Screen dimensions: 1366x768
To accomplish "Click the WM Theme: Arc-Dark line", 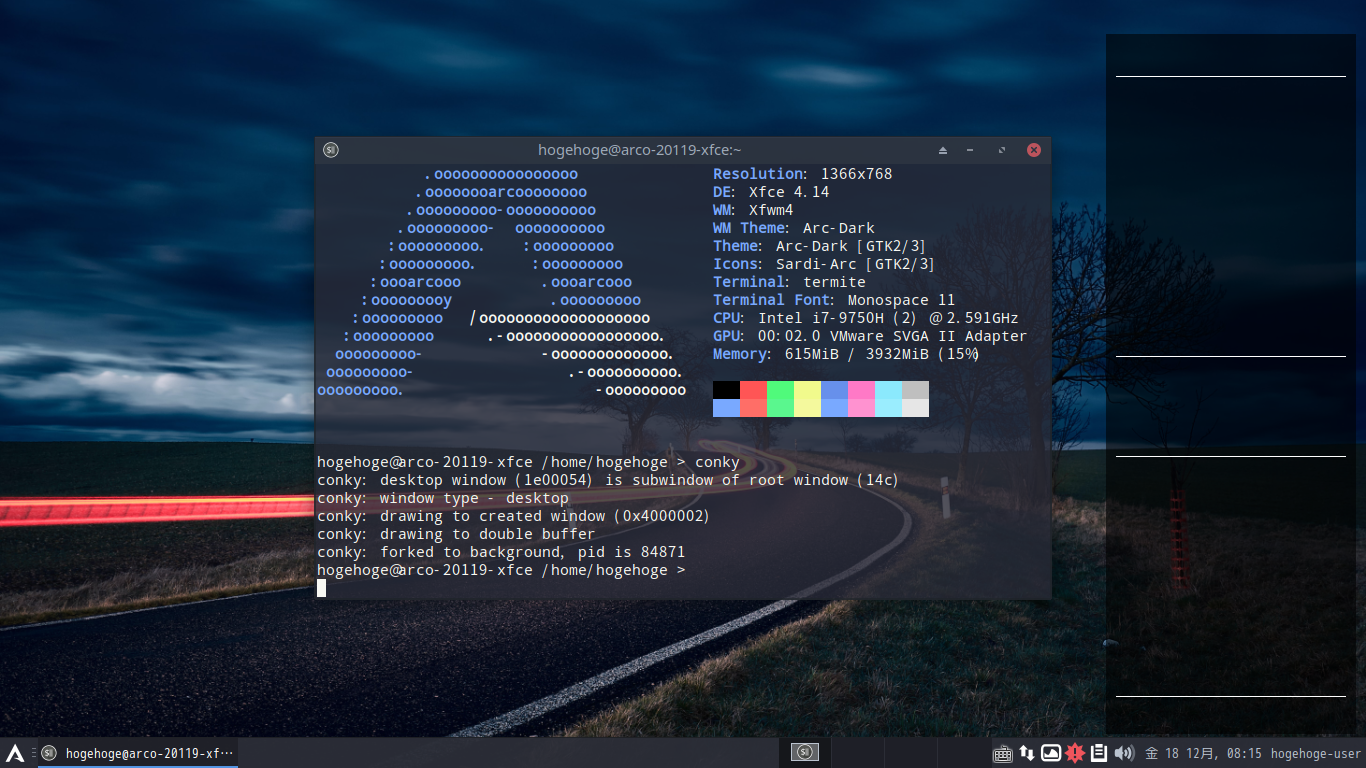I will pos(794,228).
